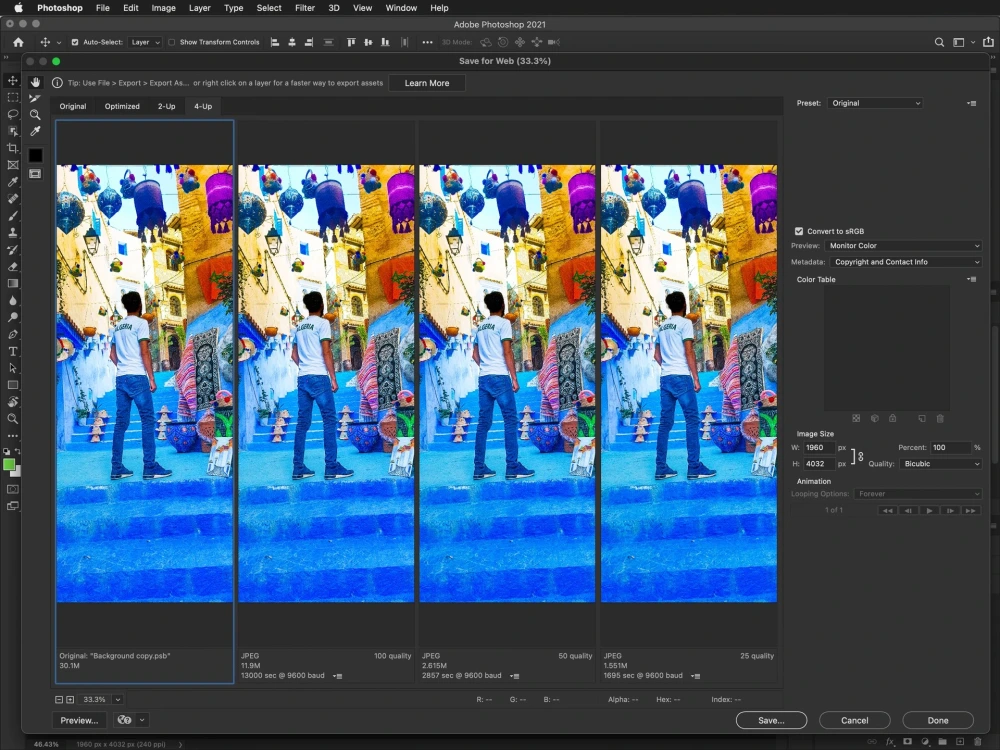Select the Hand tool in Save for Web
This screenshot has width=1000, height=750.
tap(35, 82)
